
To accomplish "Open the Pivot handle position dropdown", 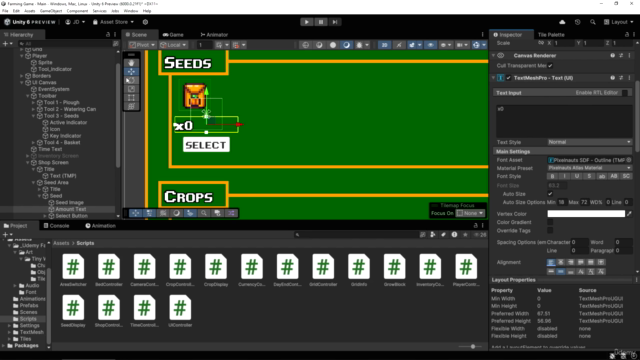I will tap(142, 45).
